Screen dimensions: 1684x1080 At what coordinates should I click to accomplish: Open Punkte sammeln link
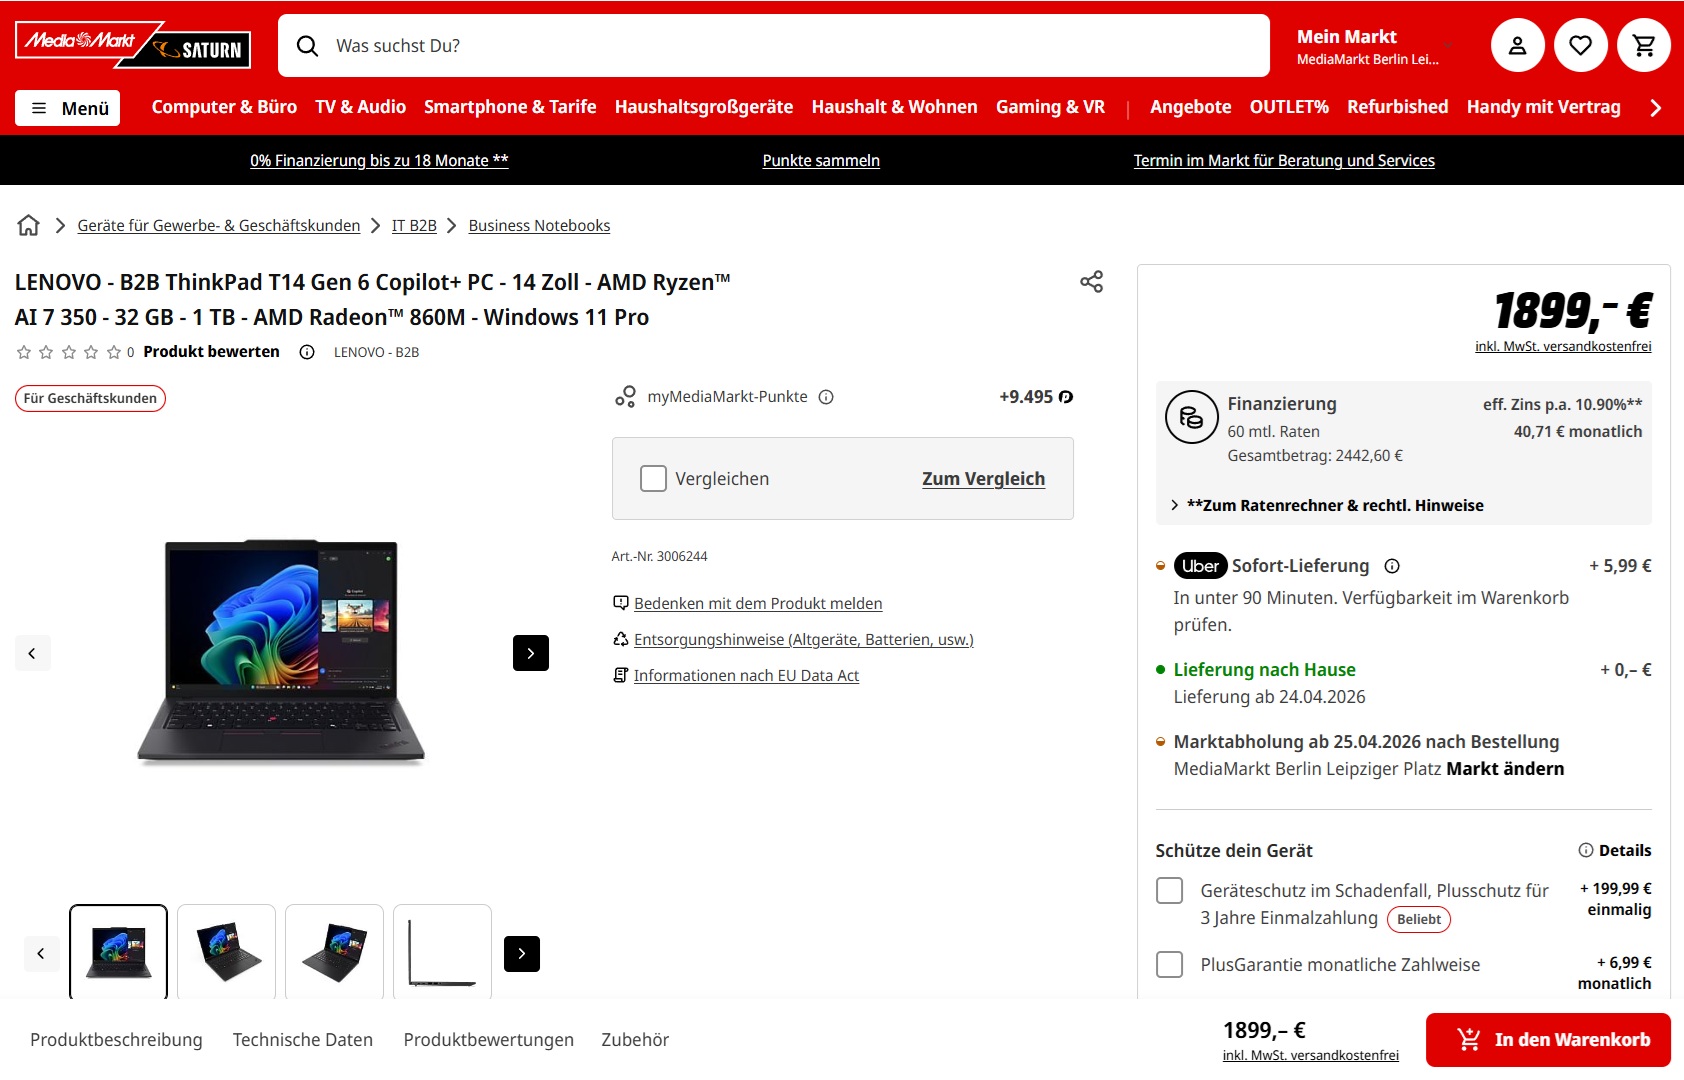pos(821,160)
